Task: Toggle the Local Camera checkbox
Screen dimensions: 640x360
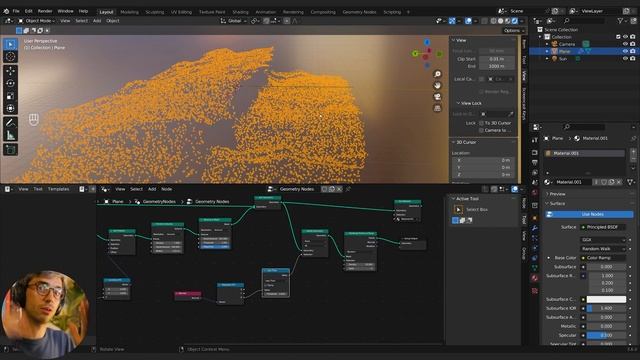Action: point(481,79)
